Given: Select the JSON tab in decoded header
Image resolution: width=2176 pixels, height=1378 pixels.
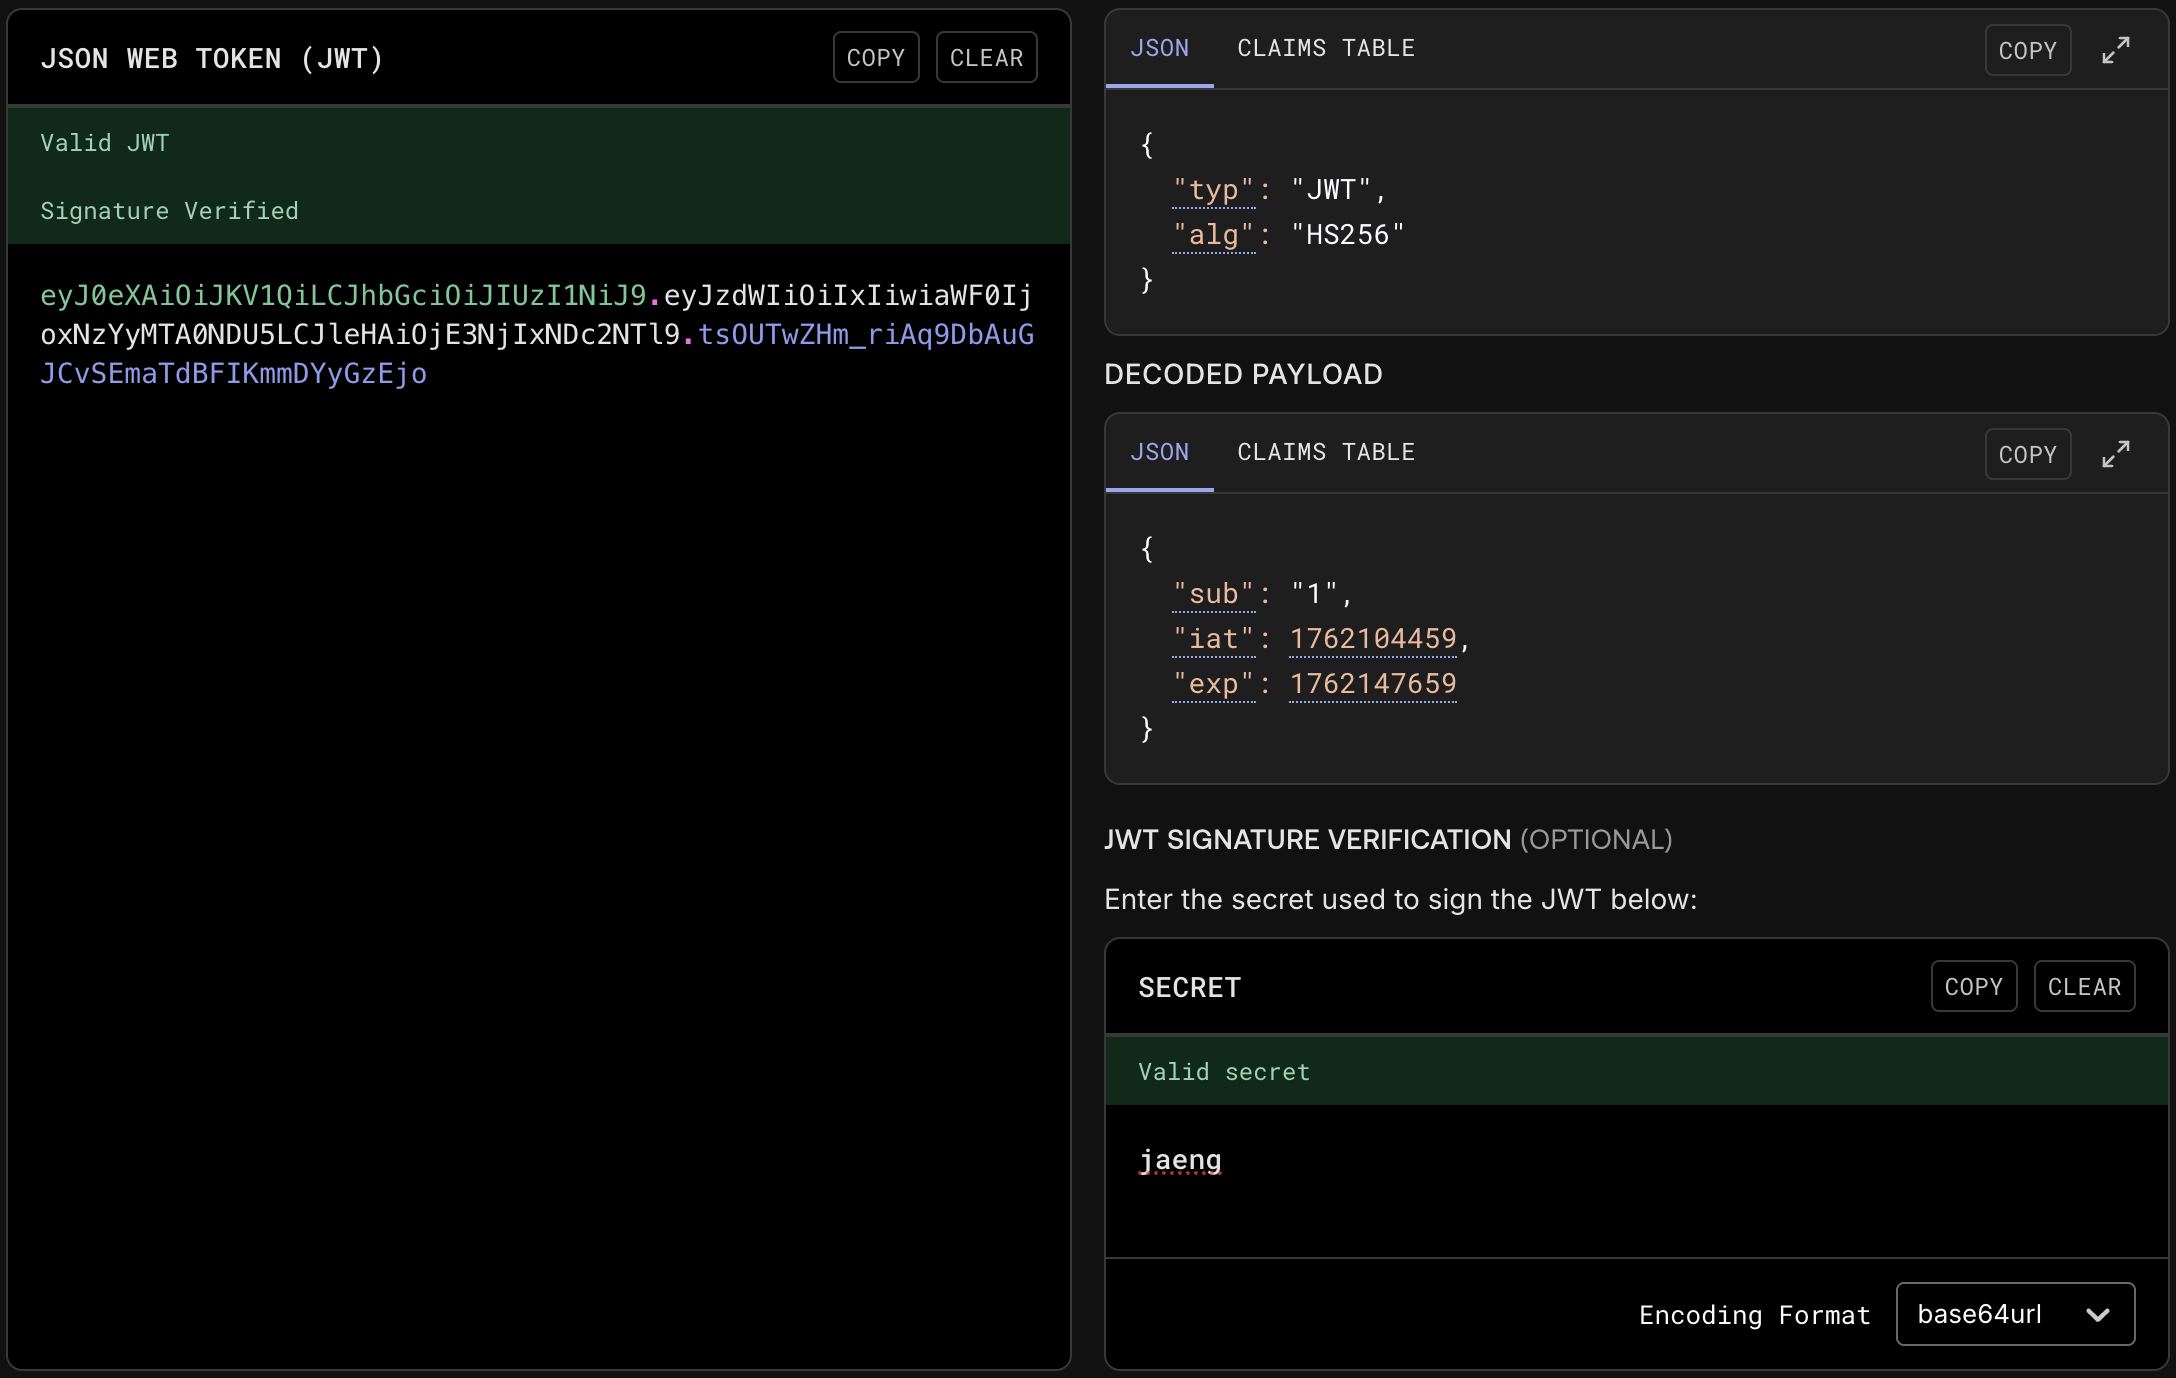Looking at the screenshot, I should (1159, 48).
